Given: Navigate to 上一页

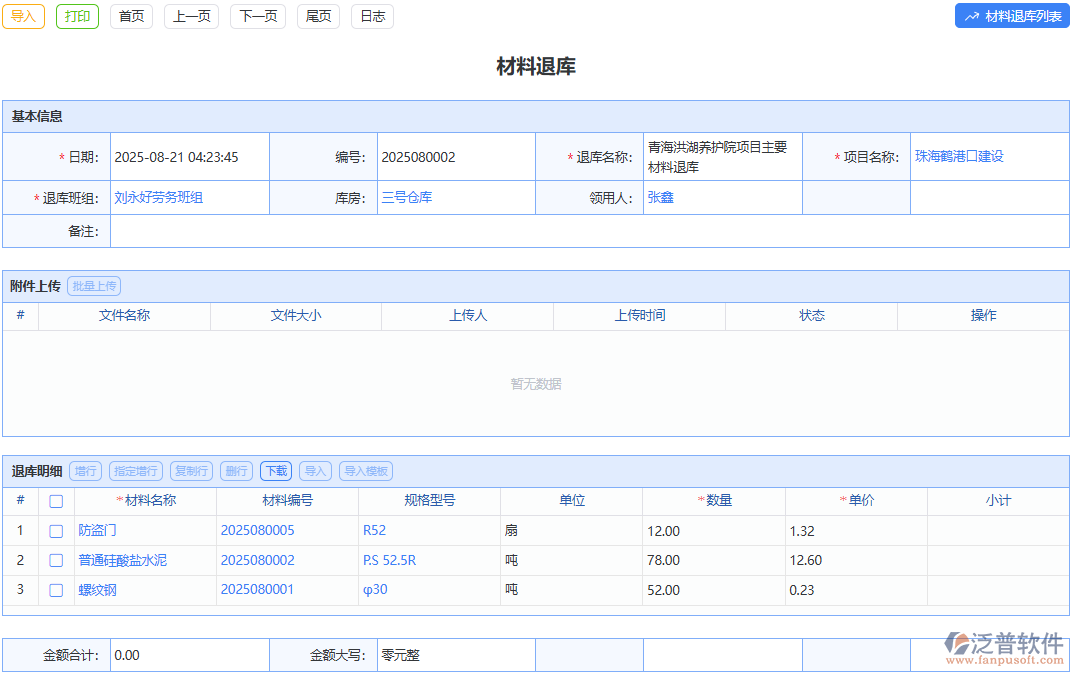Looking at the screenshot, I should 191,16.
